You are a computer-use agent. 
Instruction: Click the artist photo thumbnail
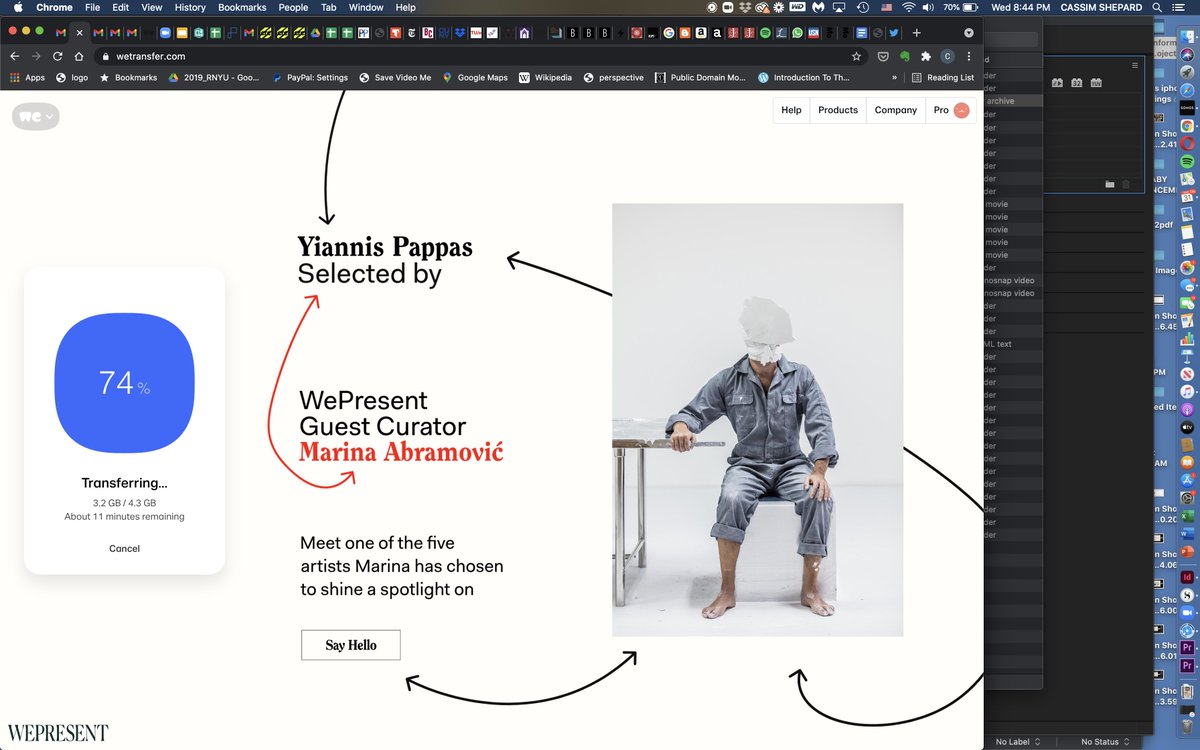click(757, 420)
